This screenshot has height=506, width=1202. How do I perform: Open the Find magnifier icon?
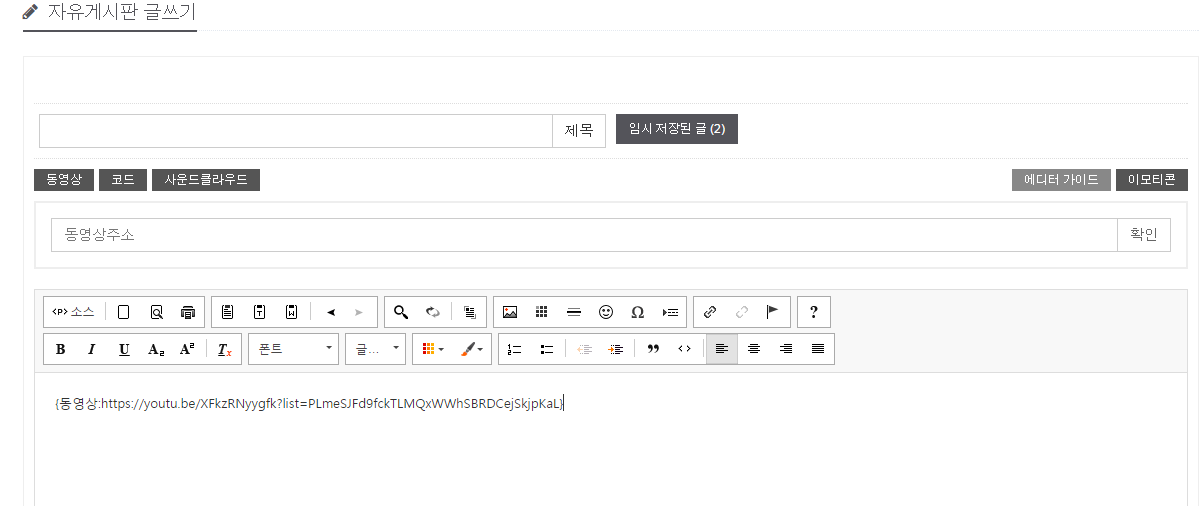pyautogui.click(x=401, y=312)
